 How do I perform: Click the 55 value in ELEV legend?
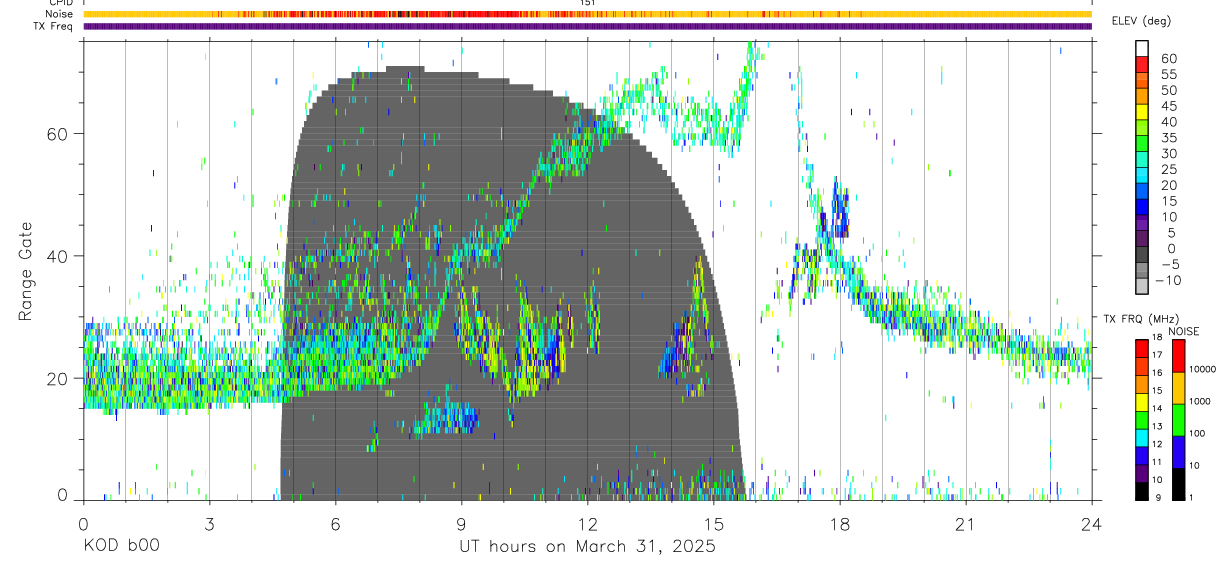coord(1168,74)
